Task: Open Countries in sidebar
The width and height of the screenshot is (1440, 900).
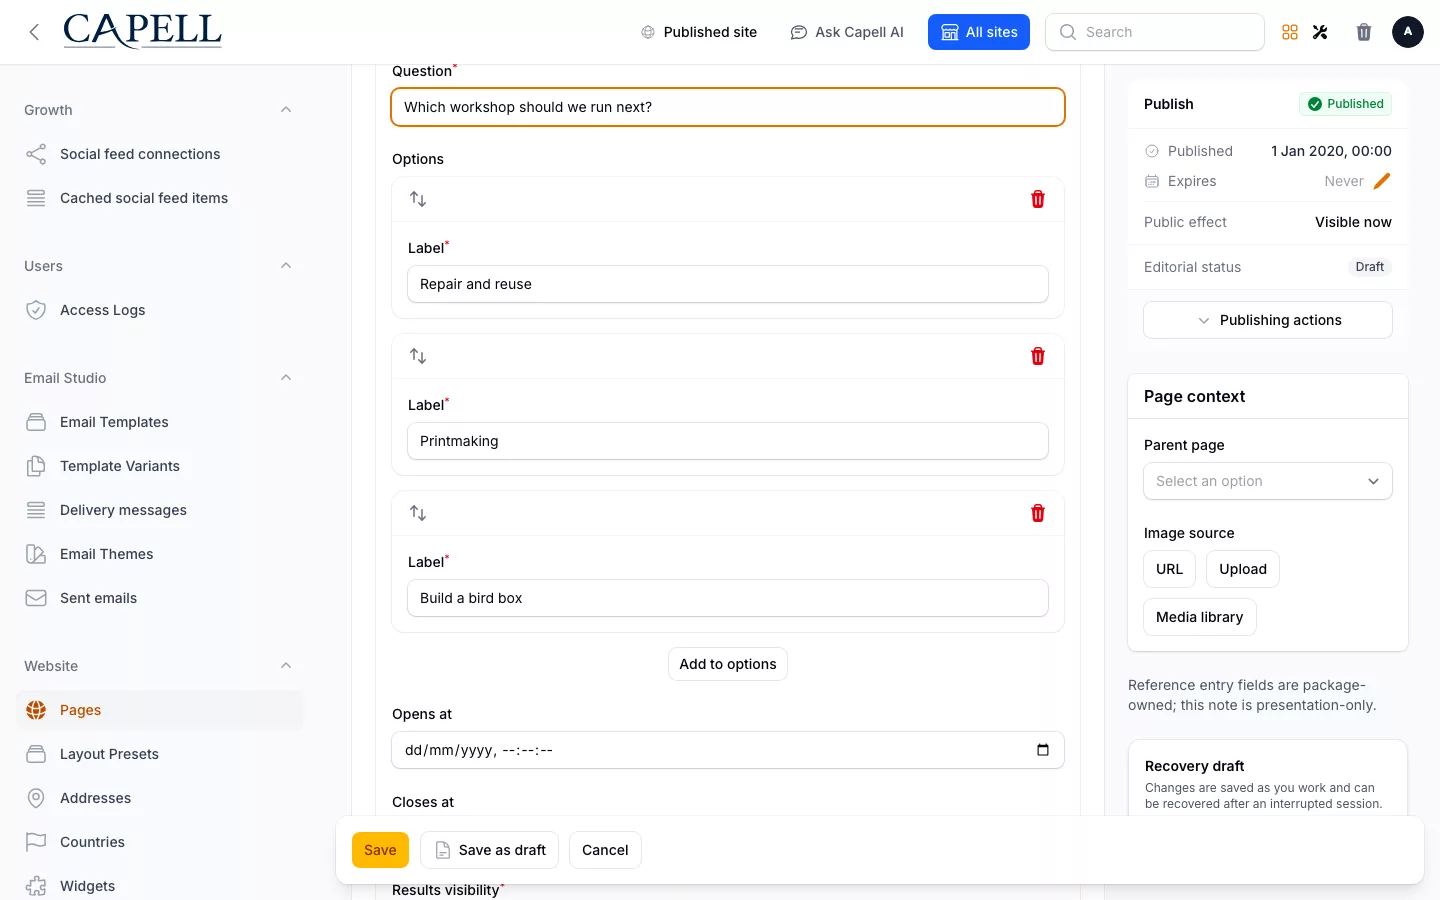Action: (160, 842)
